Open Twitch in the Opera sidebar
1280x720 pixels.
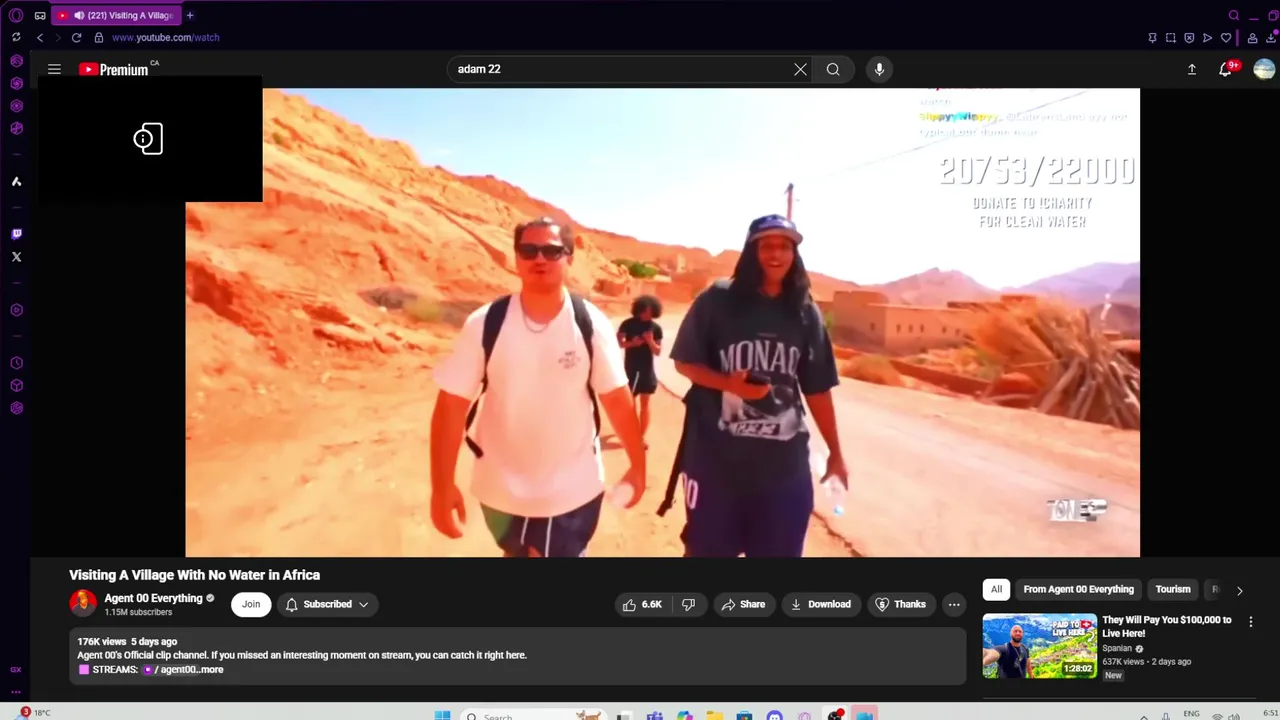[x=16, y=234]
